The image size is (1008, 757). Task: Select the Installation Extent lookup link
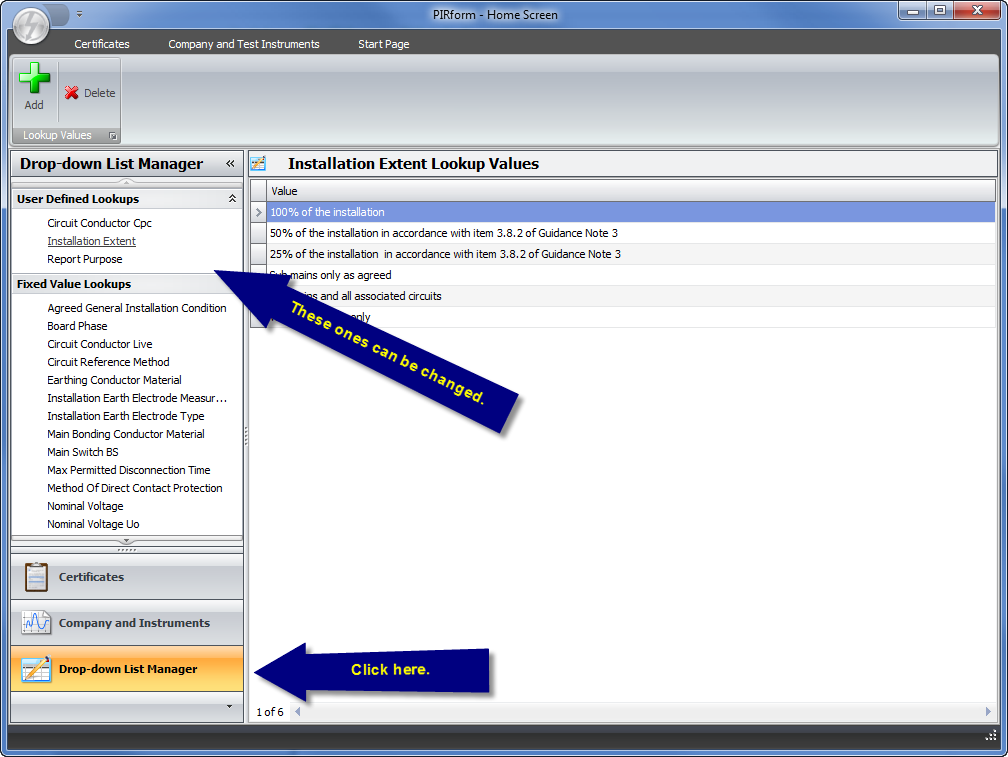pyautogui.click(x=91, y=241)
